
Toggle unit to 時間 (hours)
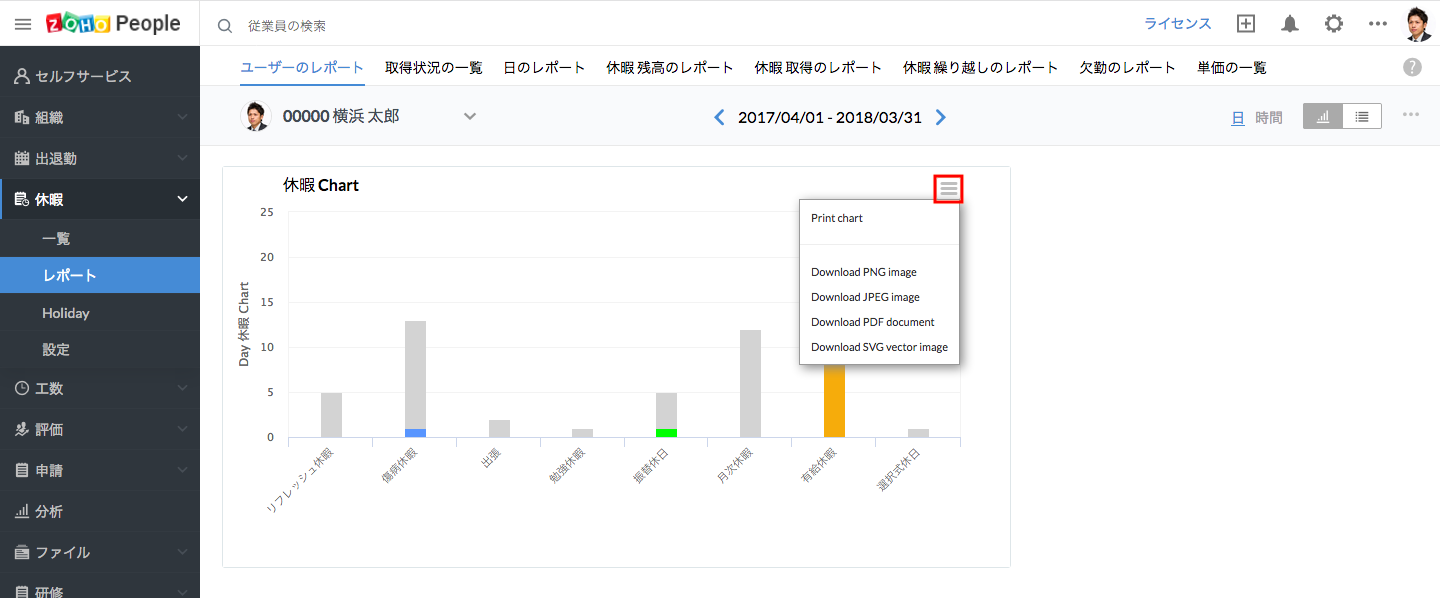point(1269,118)
